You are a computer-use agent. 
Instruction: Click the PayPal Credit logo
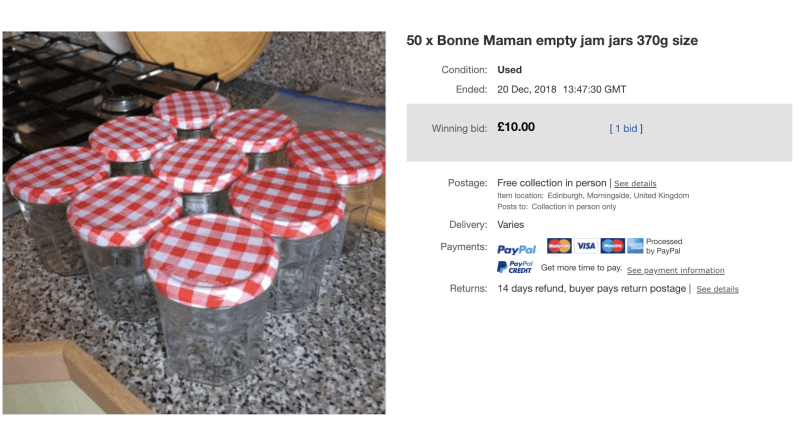coord(515,268)
